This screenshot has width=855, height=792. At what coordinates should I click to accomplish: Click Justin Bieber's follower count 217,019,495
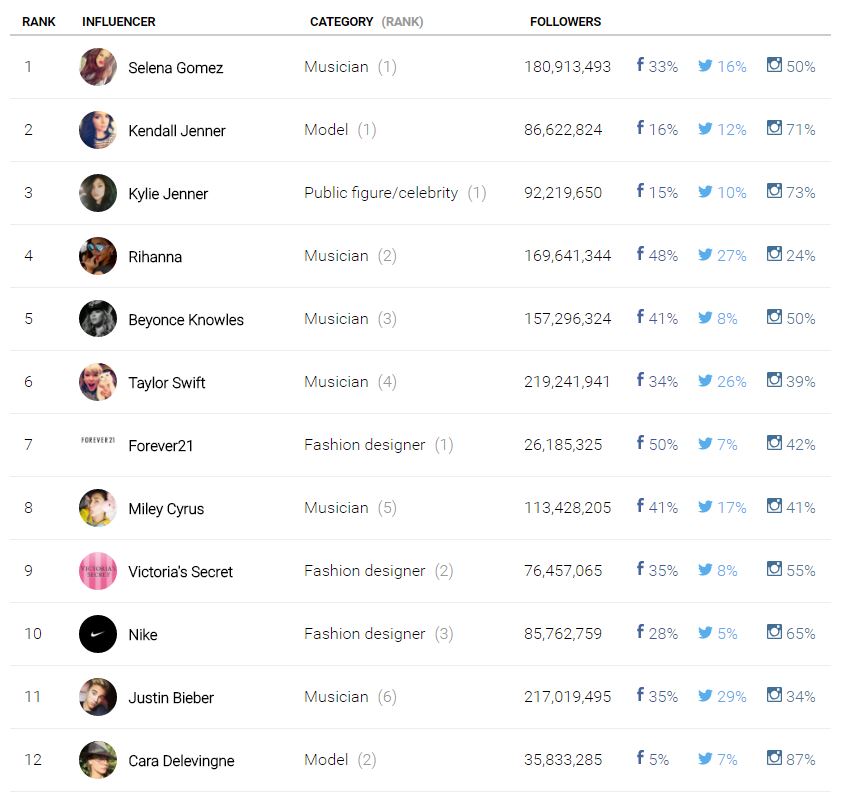[567, 697]
